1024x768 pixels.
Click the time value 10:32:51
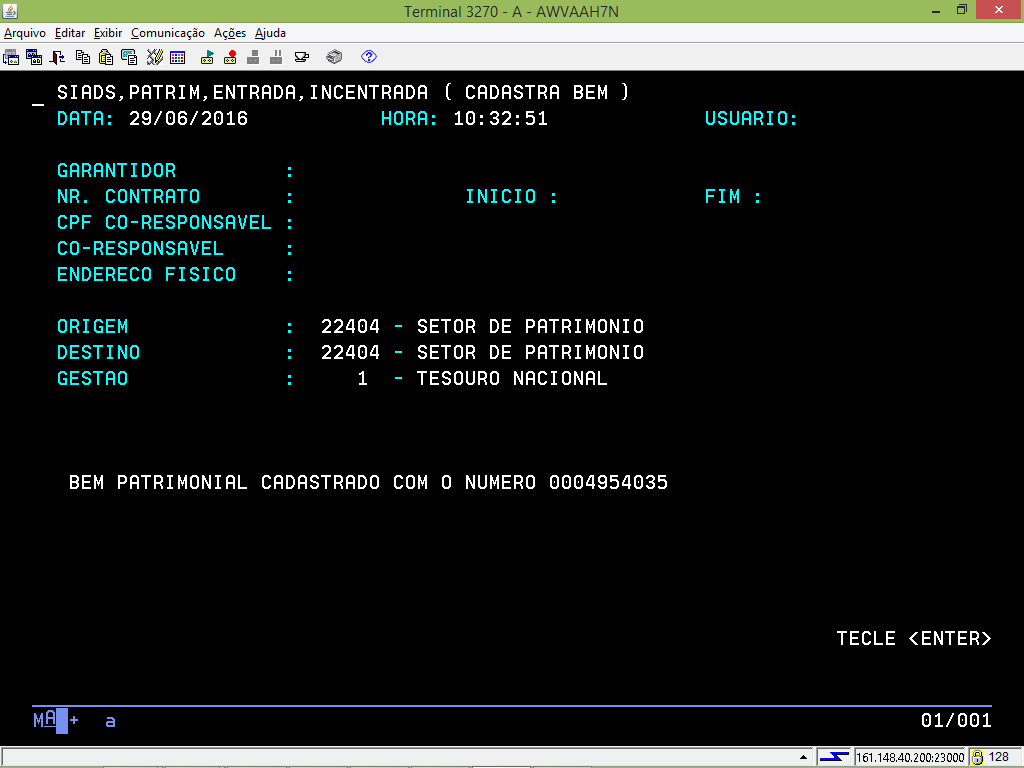500,119
